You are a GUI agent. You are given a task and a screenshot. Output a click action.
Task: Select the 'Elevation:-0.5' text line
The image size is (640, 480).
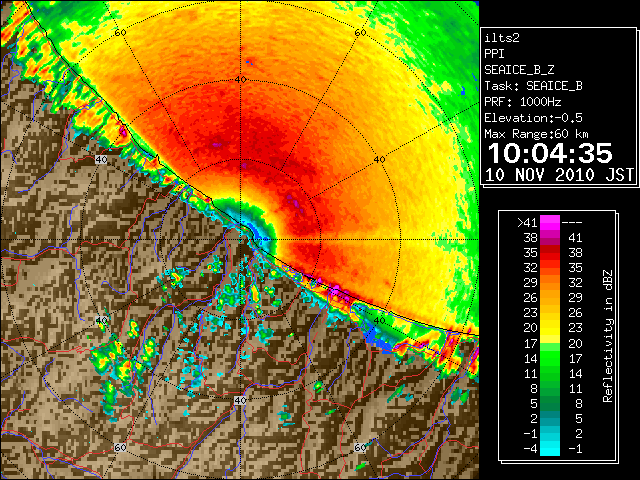533,118
